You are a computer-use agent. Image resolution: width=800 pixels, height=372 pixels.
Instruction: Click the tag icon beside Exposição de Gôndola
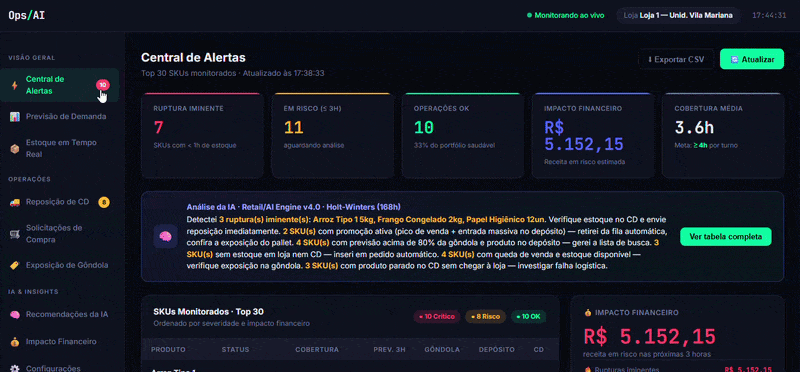point(15,265)
